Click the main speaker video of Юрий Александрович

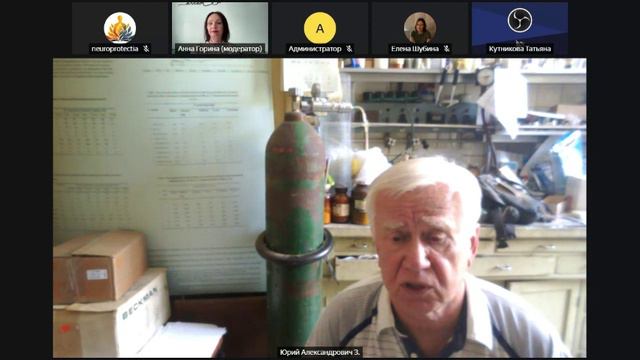[x=320, y=208]
